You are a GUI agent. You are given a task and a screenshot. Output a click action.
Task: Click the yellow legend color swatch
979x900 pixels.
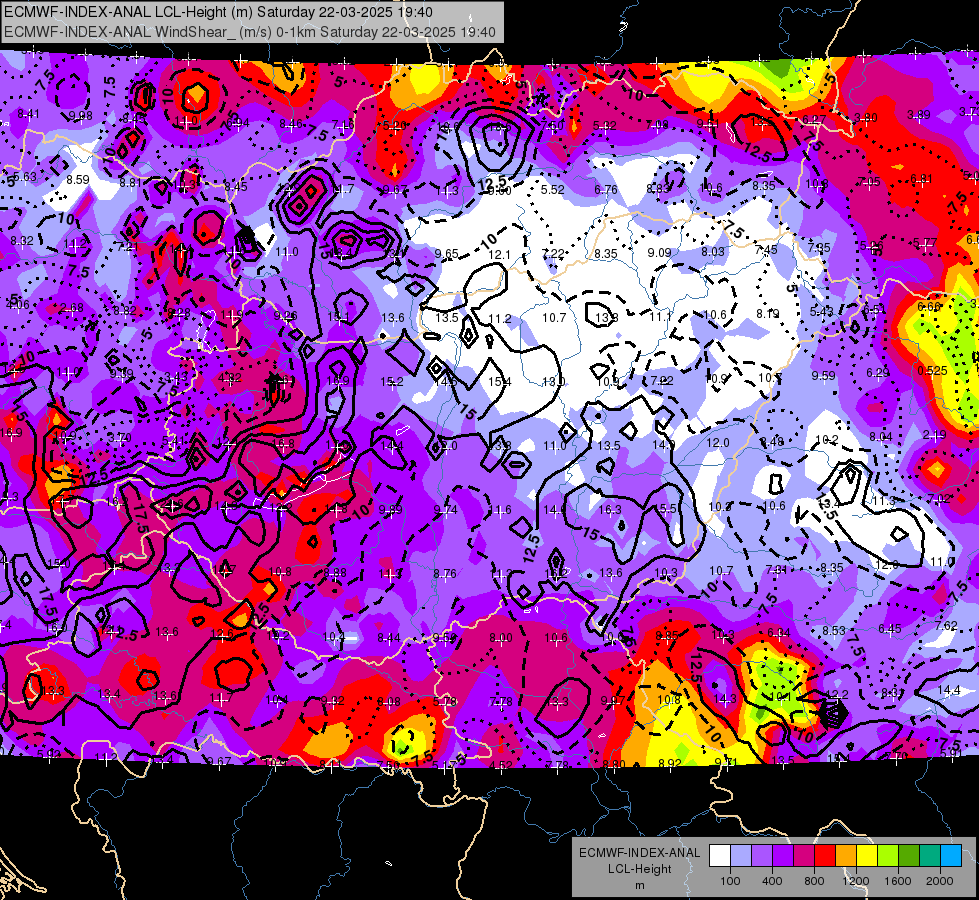[867, 856]
